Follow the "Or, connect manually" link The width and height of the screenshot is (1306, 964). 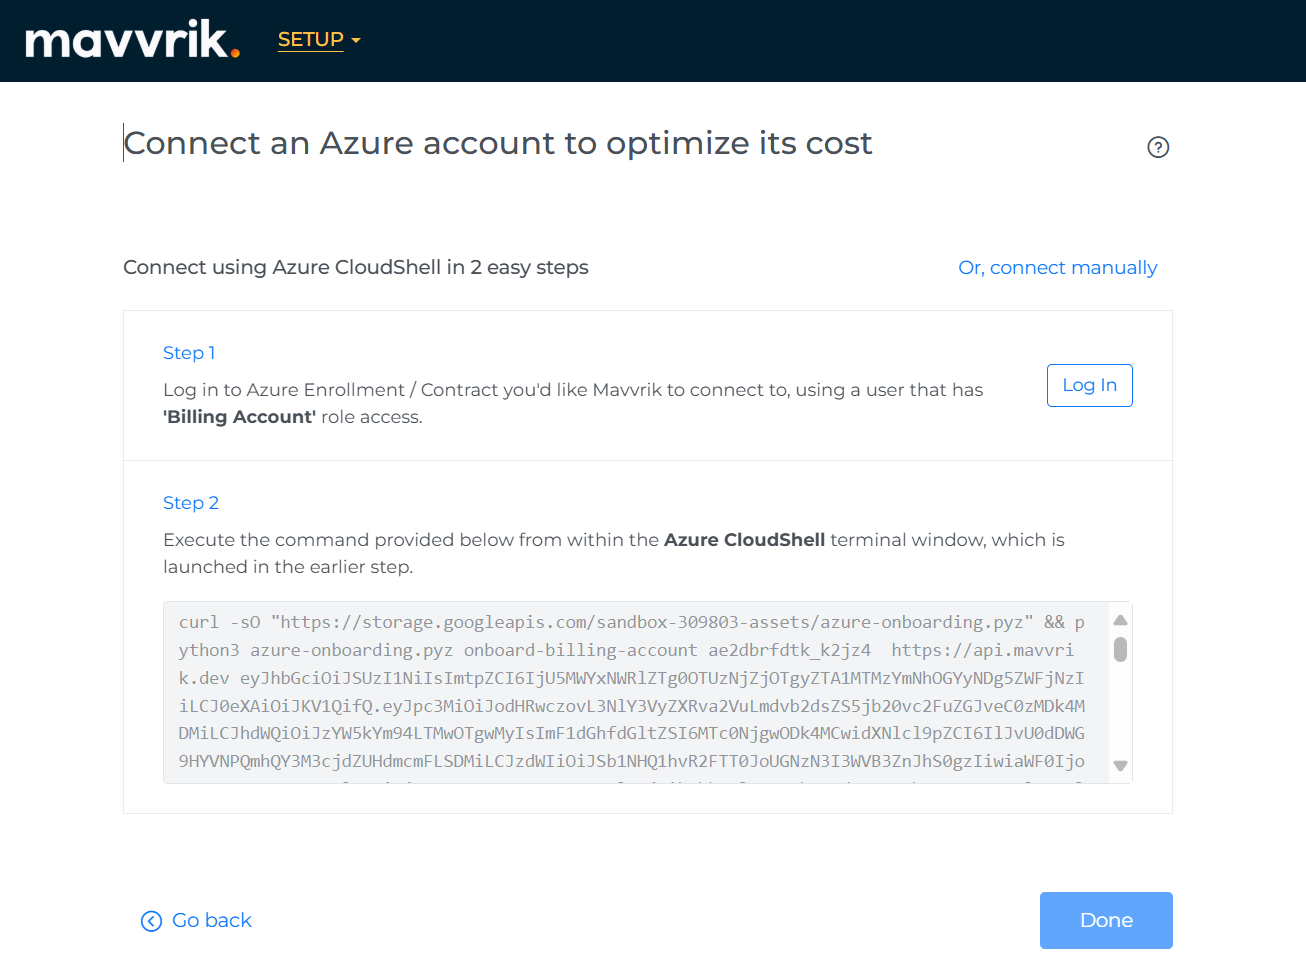[x=1057, y=268]
